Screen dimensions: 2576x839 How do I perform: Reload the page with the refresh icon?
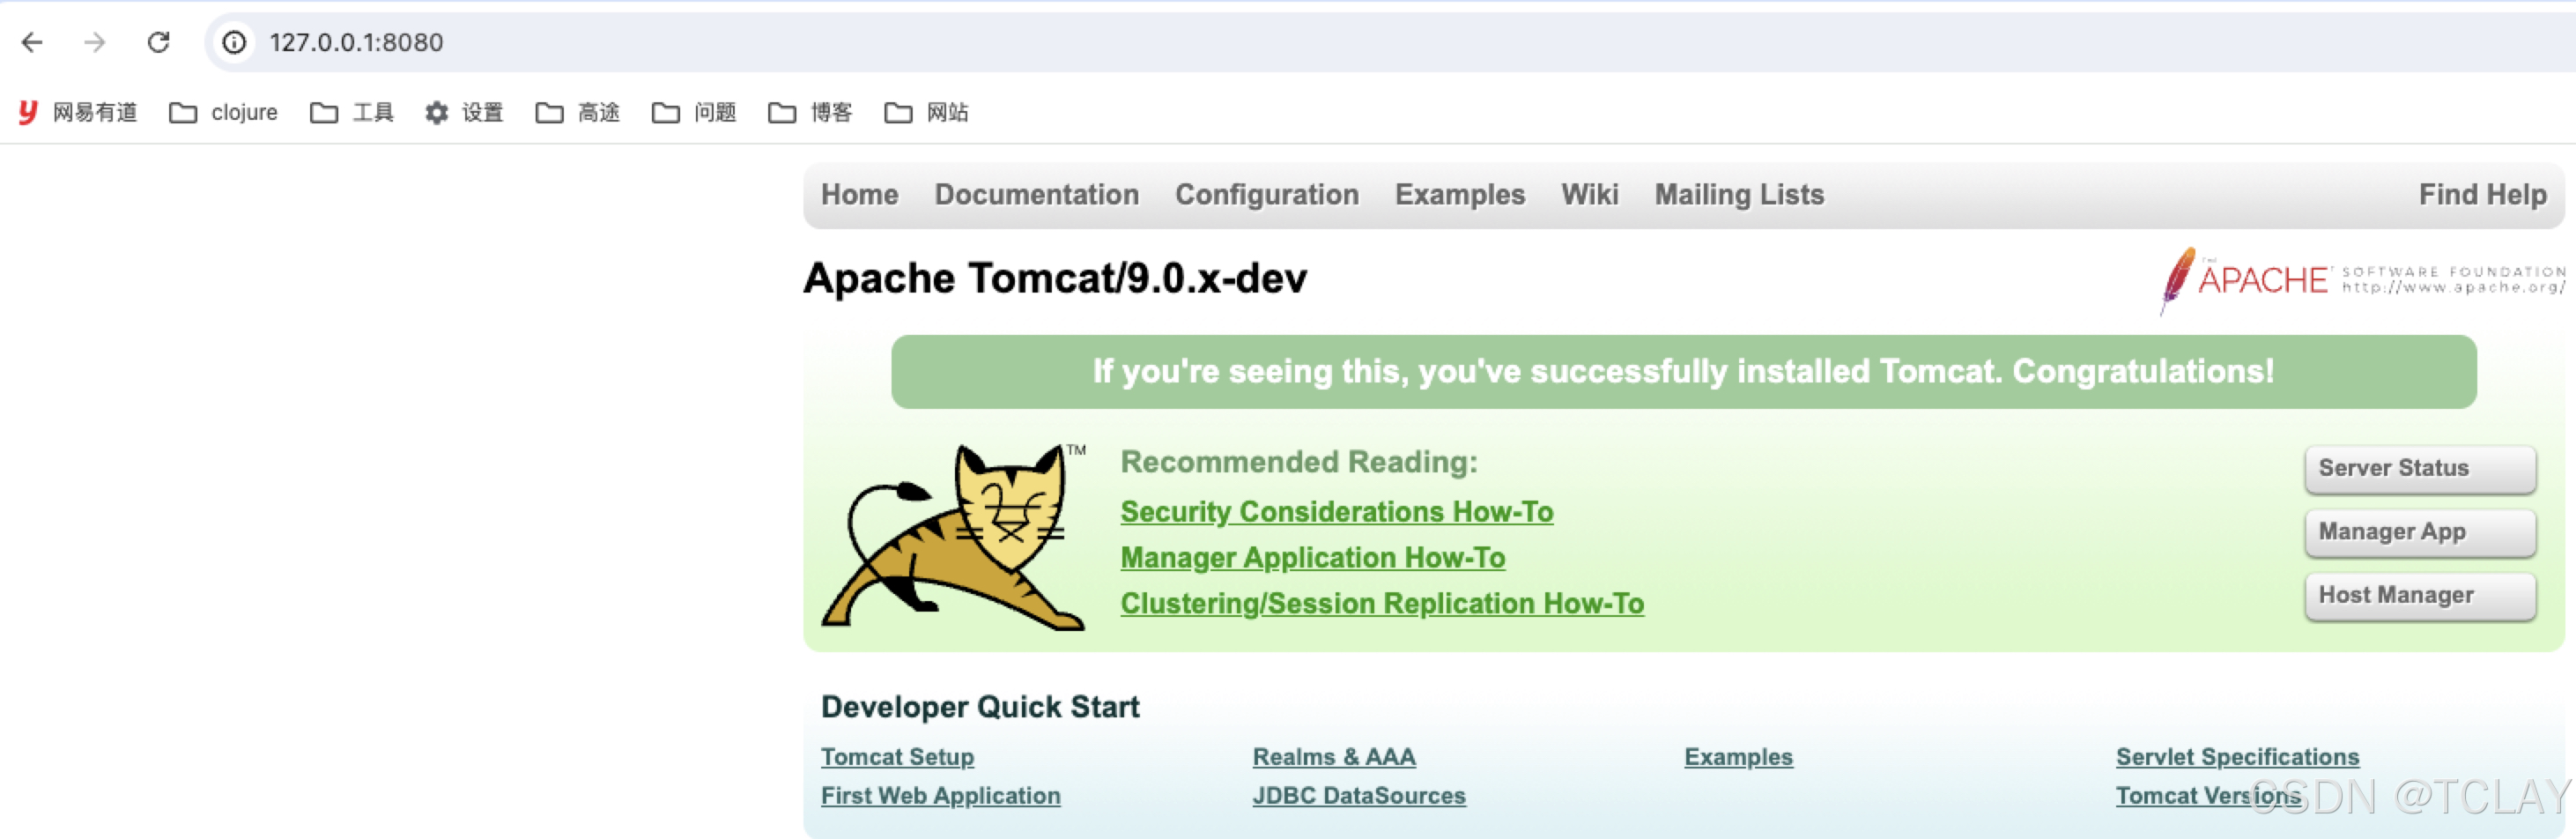pos(160,42)
